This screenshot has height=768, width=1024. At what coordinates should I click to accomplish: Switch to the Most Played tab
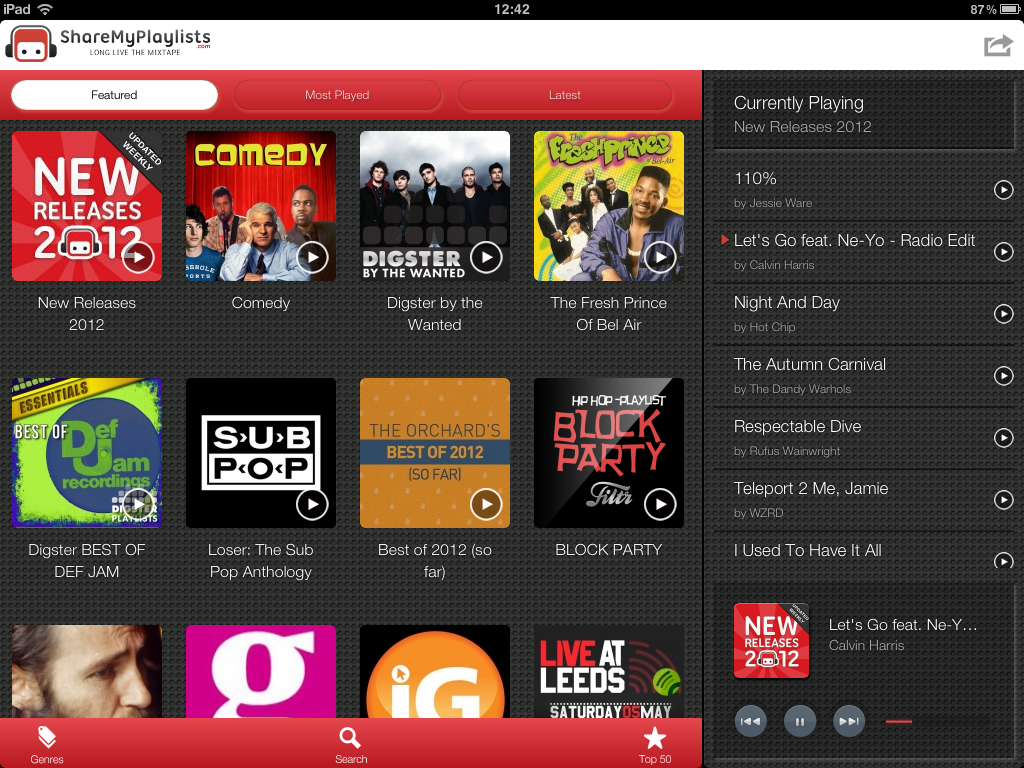click(337, 95)
